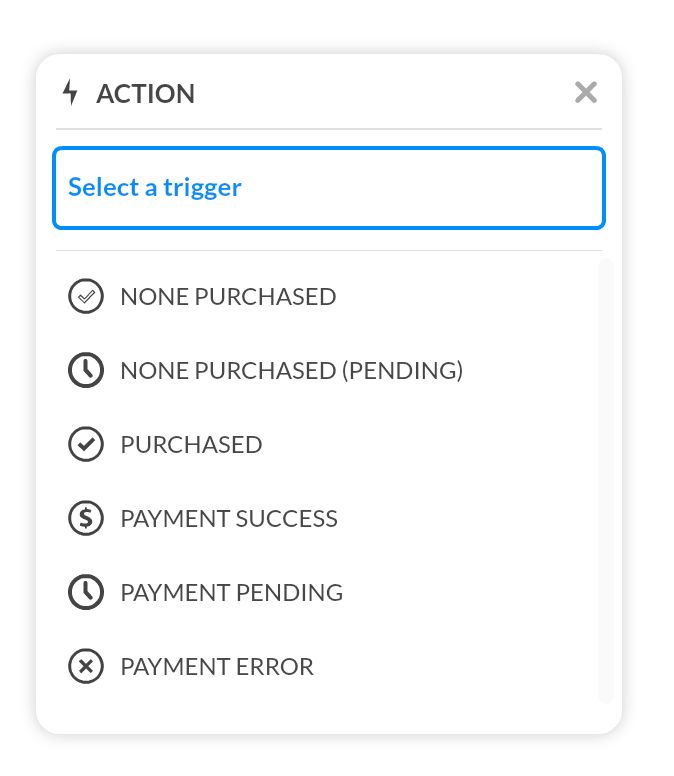Select the NONE PURCHASED trigger
This screenshot has height=776, width=674.
point(228,297)
